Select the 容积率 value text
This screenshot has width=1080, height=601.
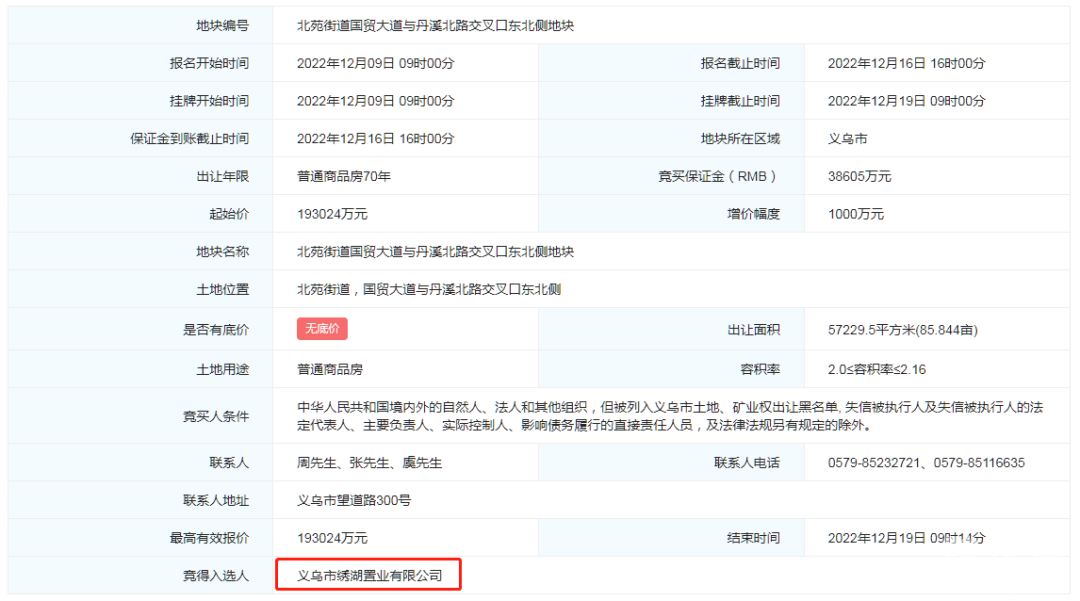[x=877, y=369]
